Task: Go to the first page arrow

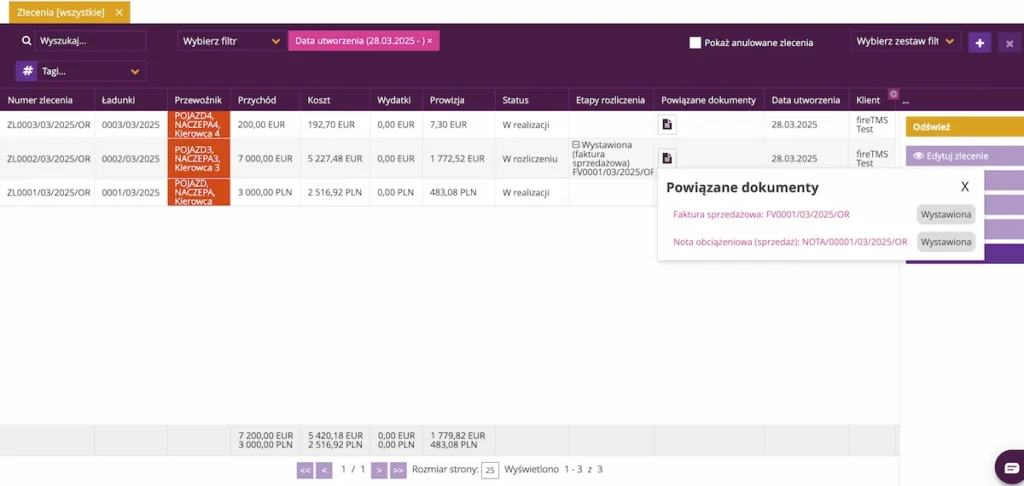Action: (x=305, y=470)
